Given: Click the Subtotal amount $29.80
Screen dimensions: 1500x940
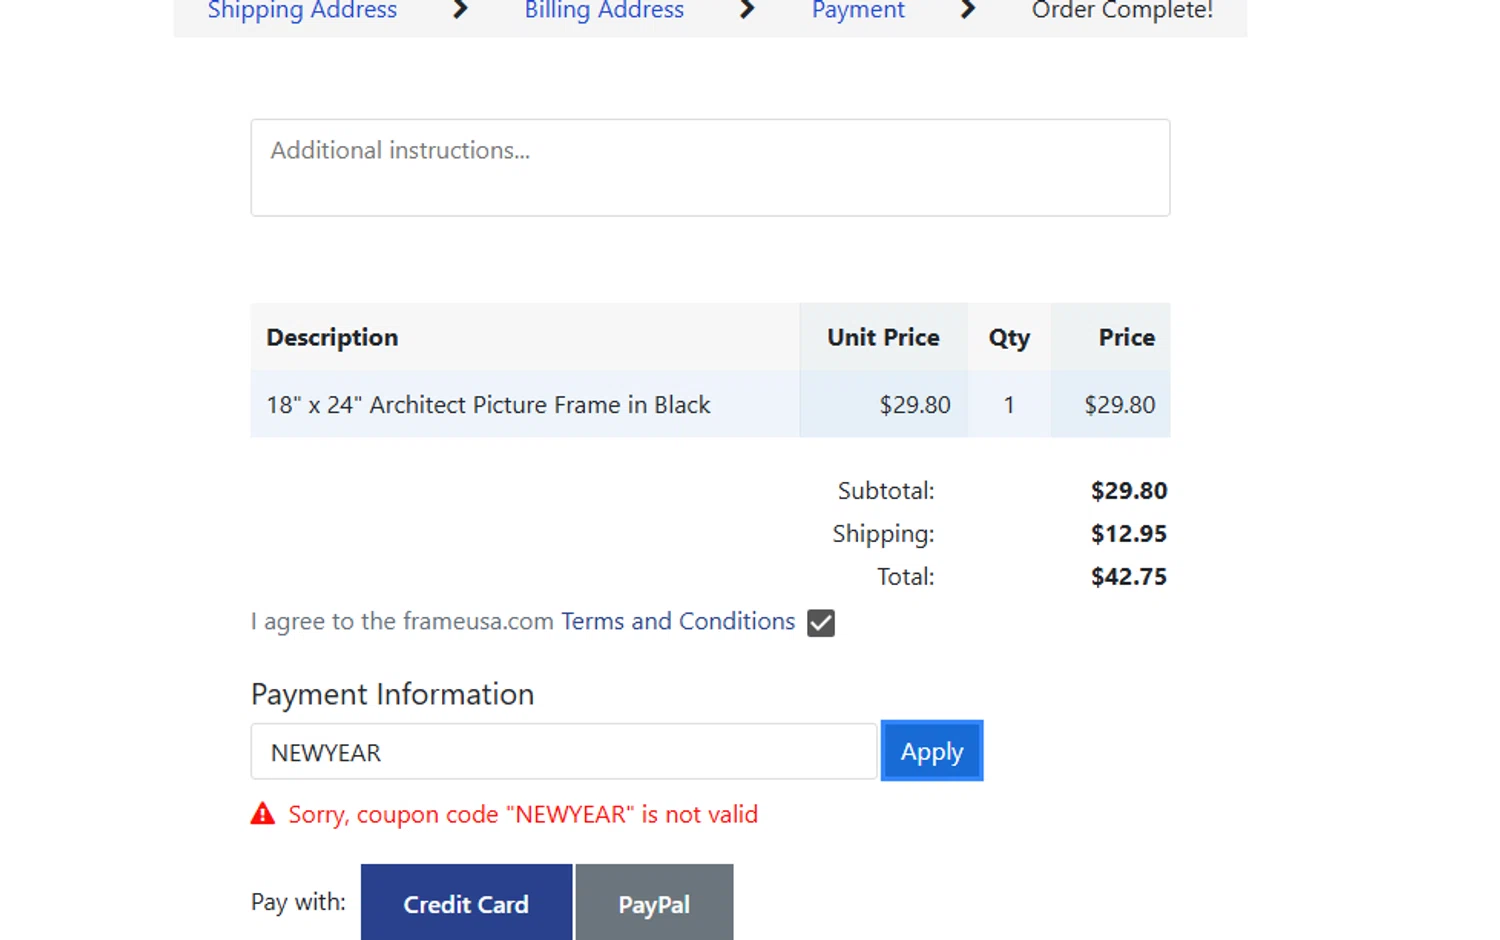Looking at the screenshot, I should click(x=1129, y=491).
